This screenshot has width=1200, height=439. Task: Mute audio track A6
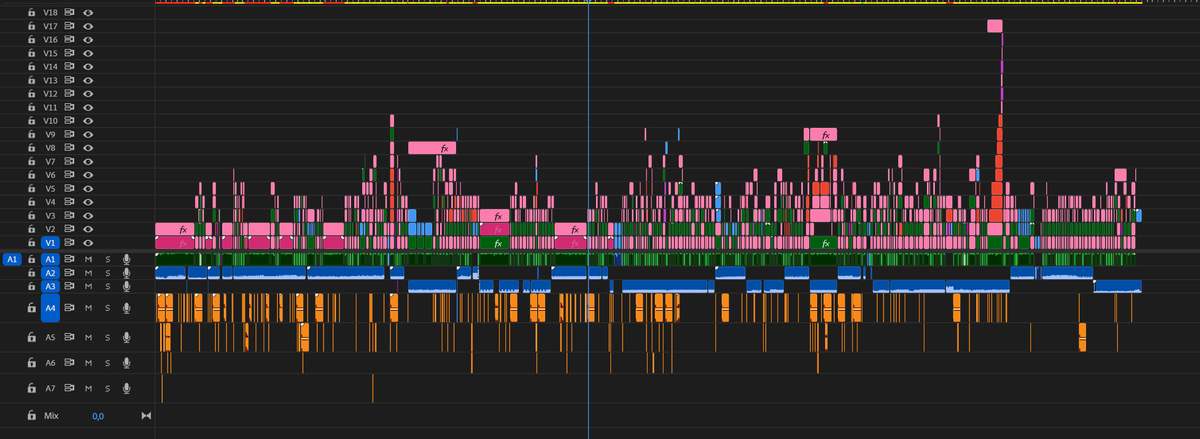(90, 363)
